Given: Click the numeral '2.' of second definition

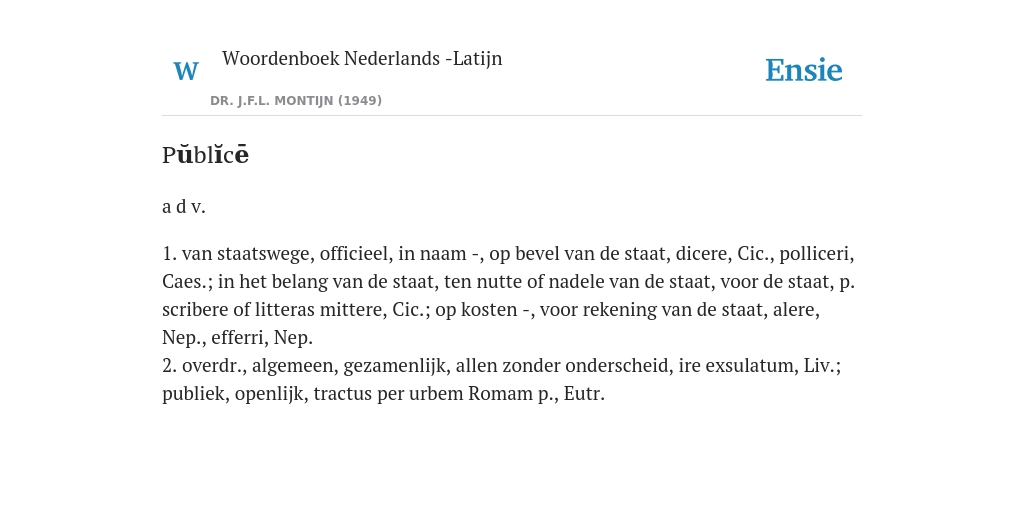Looking at the screenshot, I should pyautogui.click(x=169, y=366).
